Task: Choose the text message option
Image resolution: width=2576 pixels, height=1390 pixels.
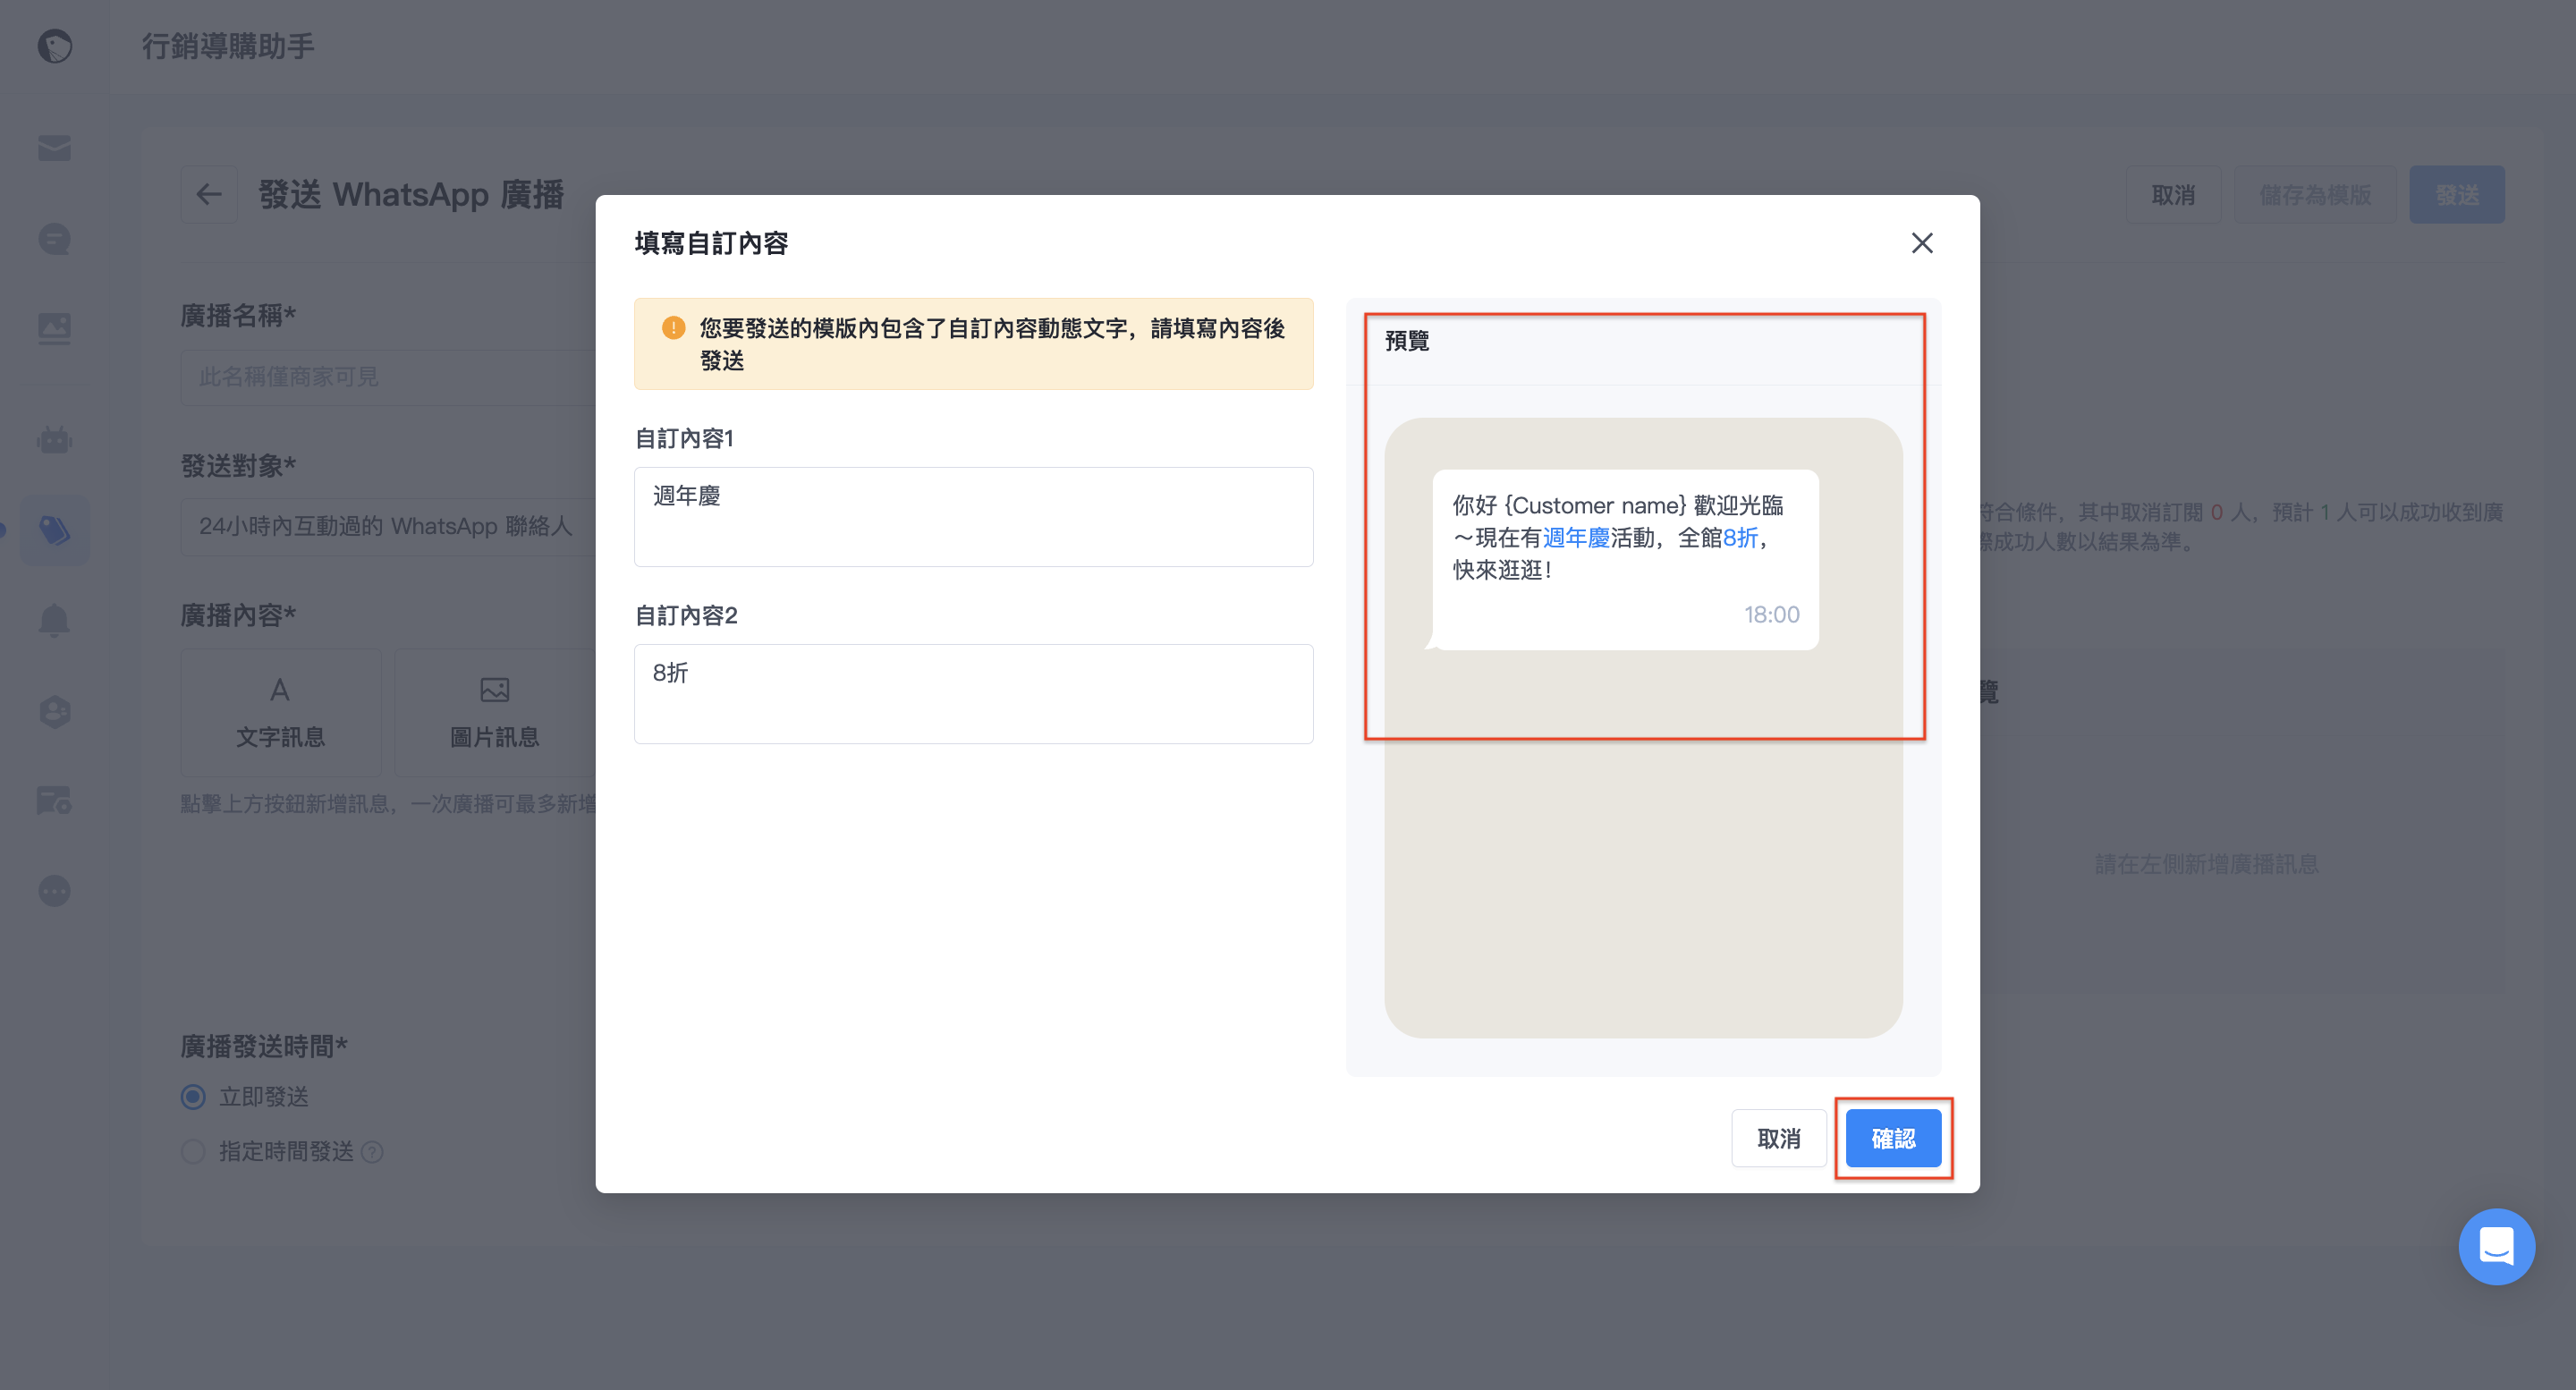Action: point(281,712)
